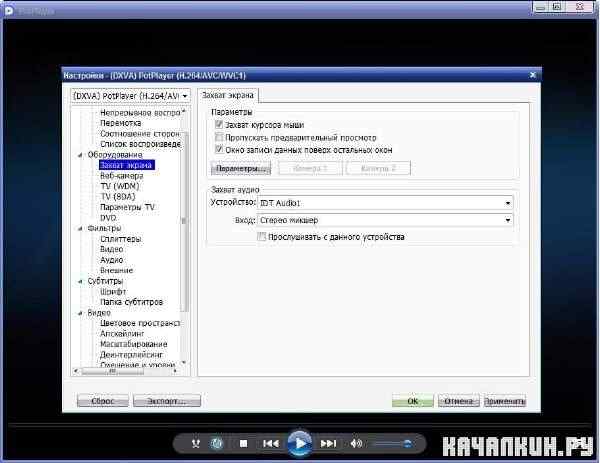Toggle shuffle in the player control bar
Image resolution: width=600 pixels, height=463 pixels.
(196, 443)
